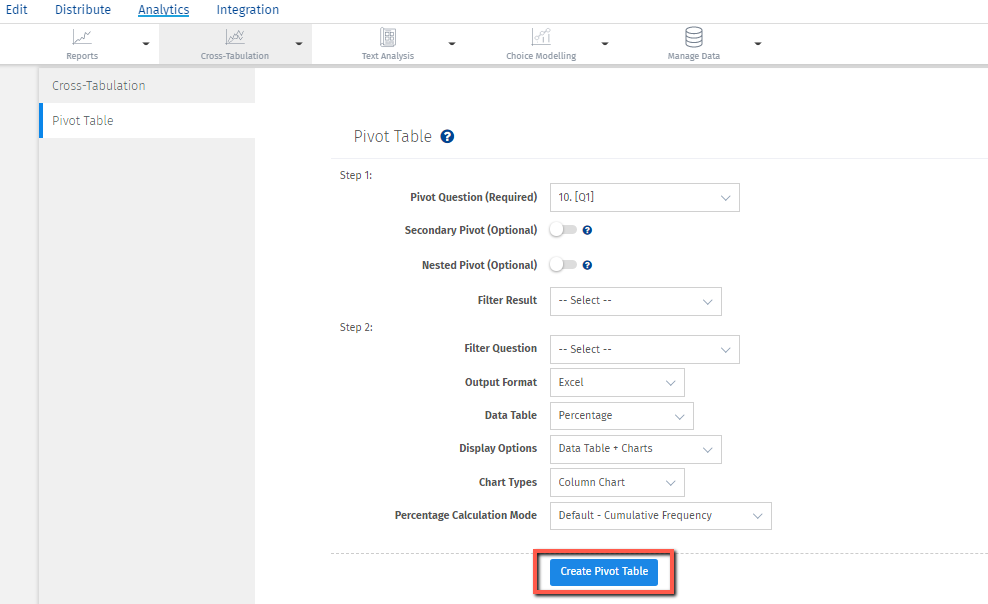Expand the Filter Result dropdown
988x604 pixels.
pos(635,301)
